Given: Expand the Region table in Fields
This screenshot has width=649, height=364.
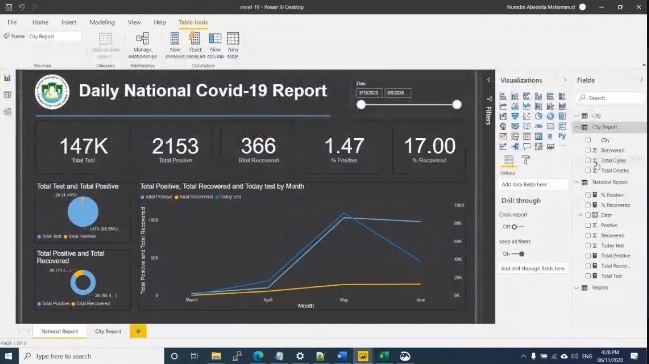Looking at the screenshot, I should (577, 288).
